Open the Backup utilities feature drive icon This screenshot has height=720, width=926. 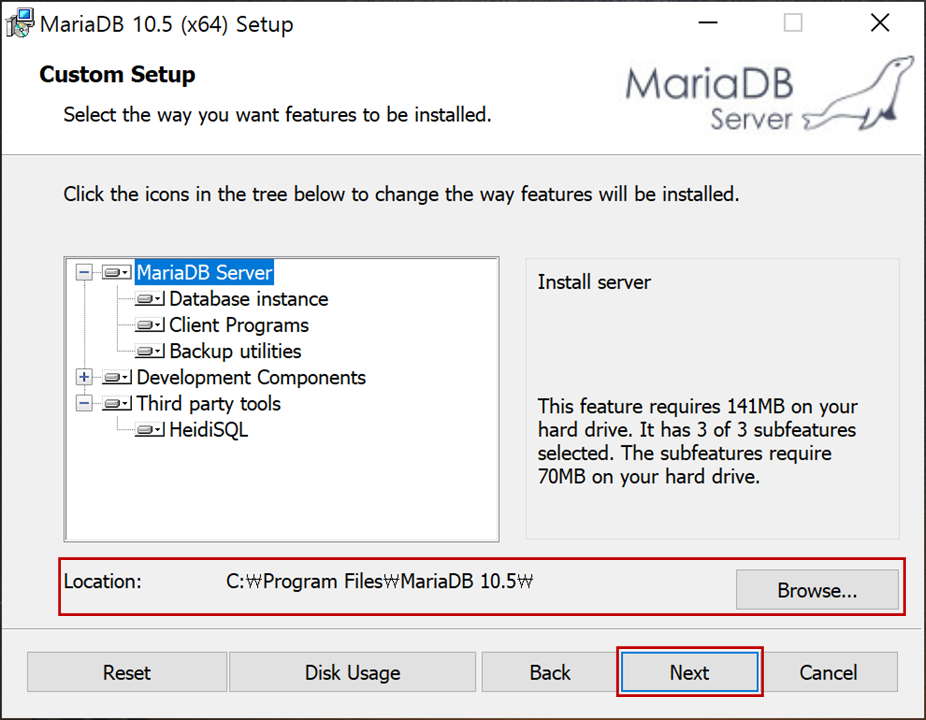149,351
